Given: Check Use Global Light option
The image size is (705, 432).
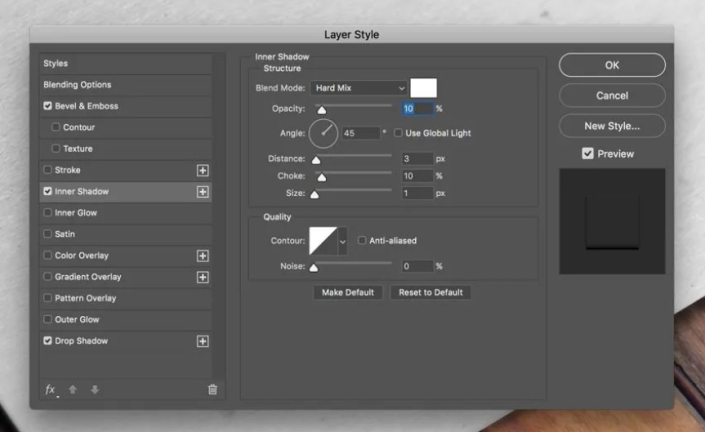Looking at the screenshot, I should coord(398,133).
